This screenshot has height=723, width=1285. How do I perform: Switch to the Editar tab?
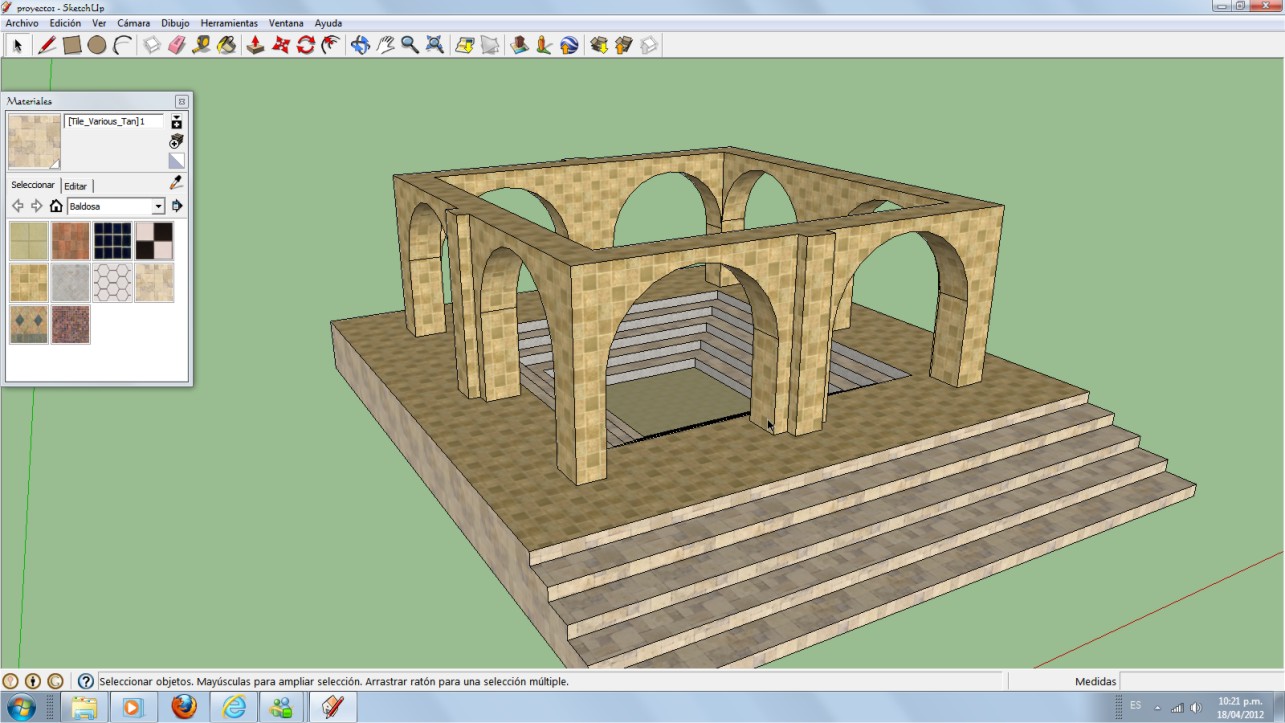[x=76, y=186]
